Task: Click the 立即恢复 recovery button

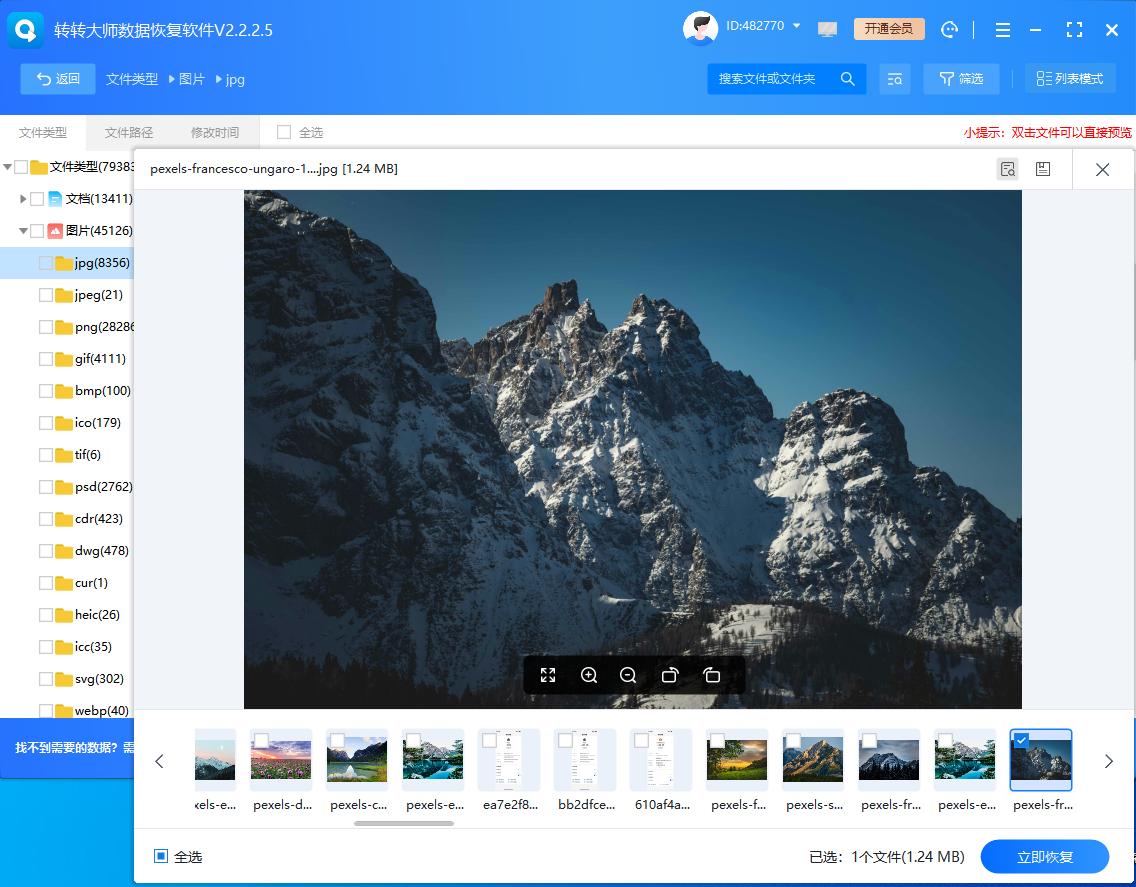Action: 1044,856
